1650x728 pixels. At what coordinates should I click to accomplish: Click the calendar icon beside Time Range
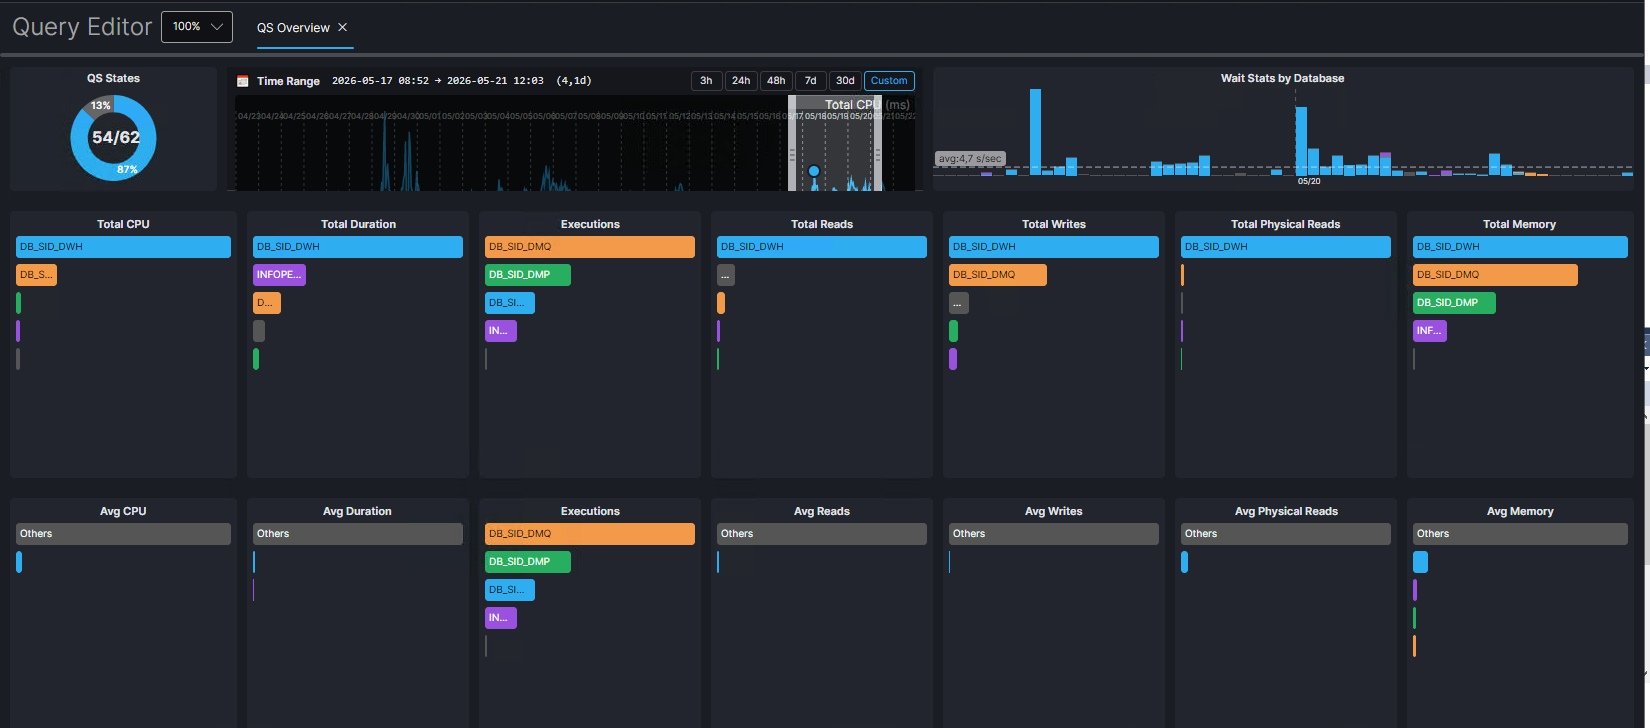click(x=242, y=81)
